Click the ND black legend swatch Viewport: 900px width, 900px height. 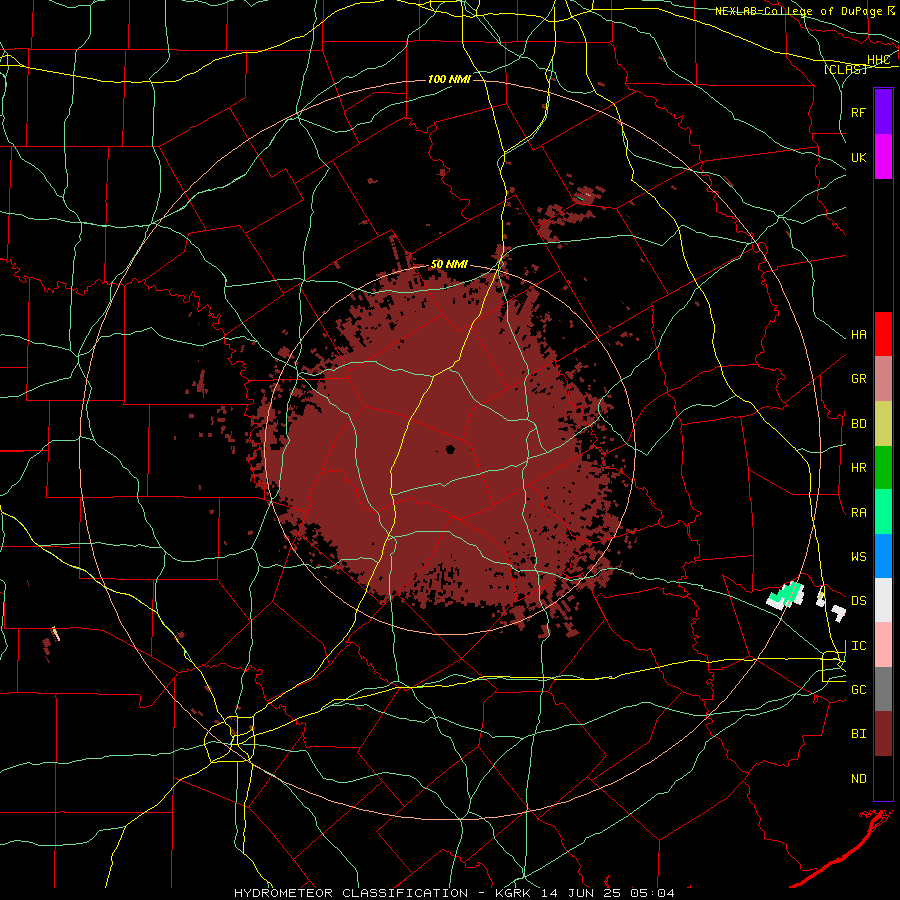883,778
